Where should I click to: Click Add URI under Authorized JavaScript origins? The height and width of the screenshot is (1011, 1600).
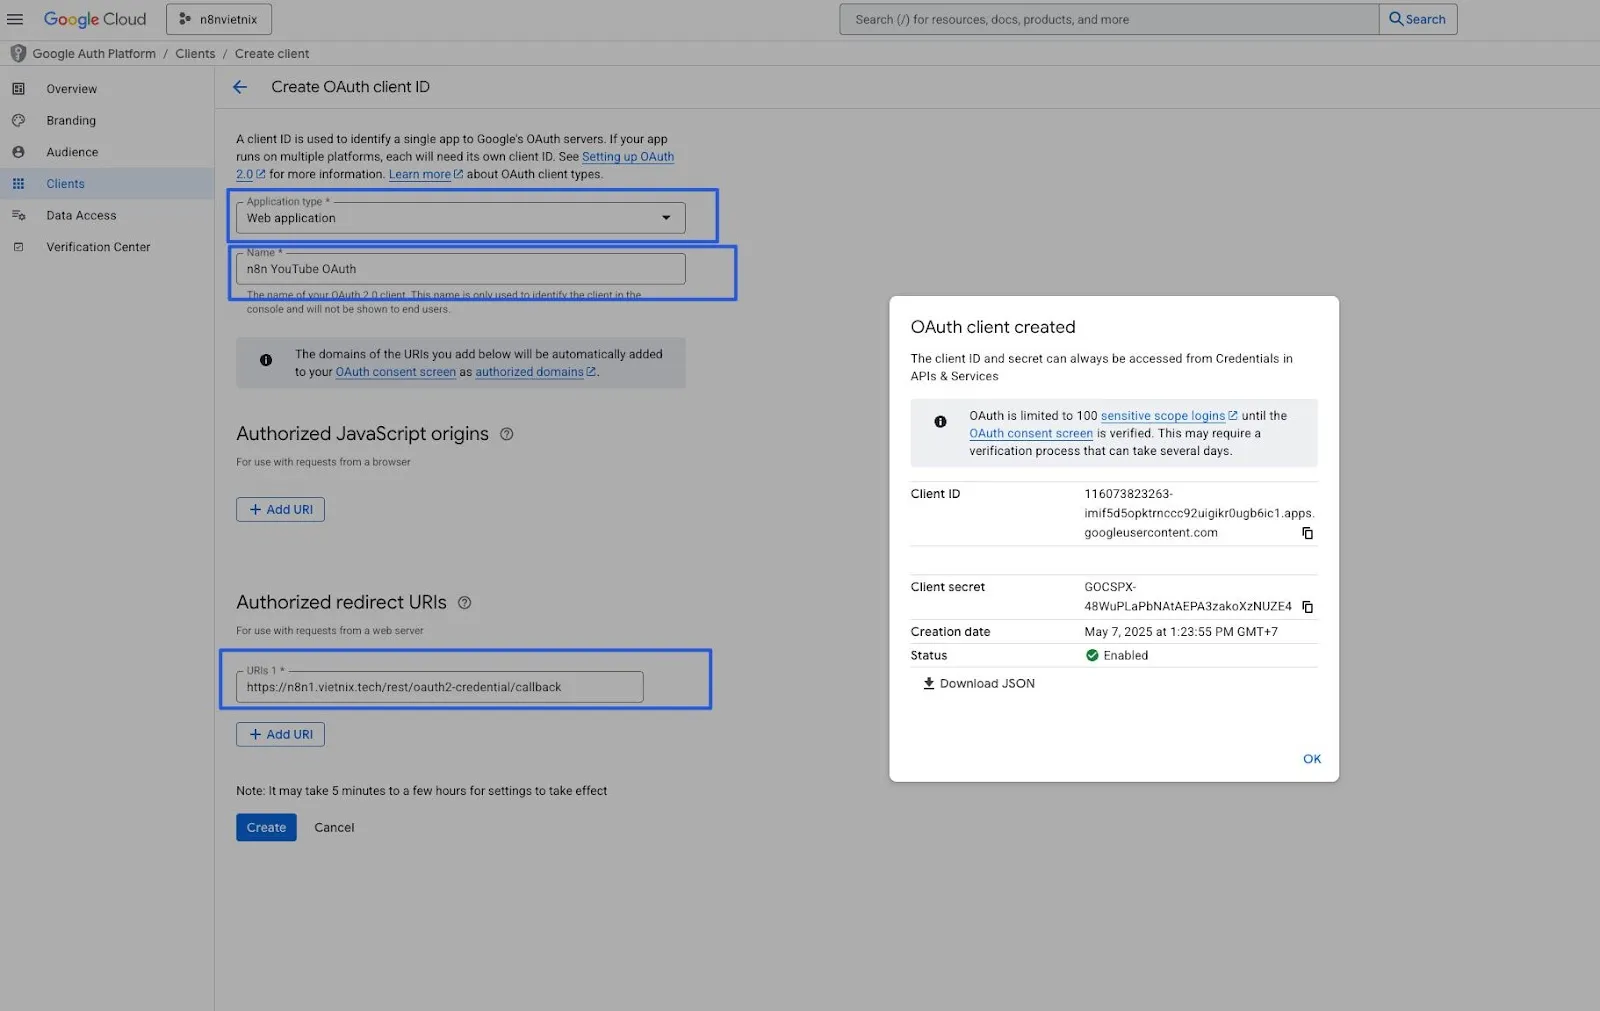(x=280, y=509)
